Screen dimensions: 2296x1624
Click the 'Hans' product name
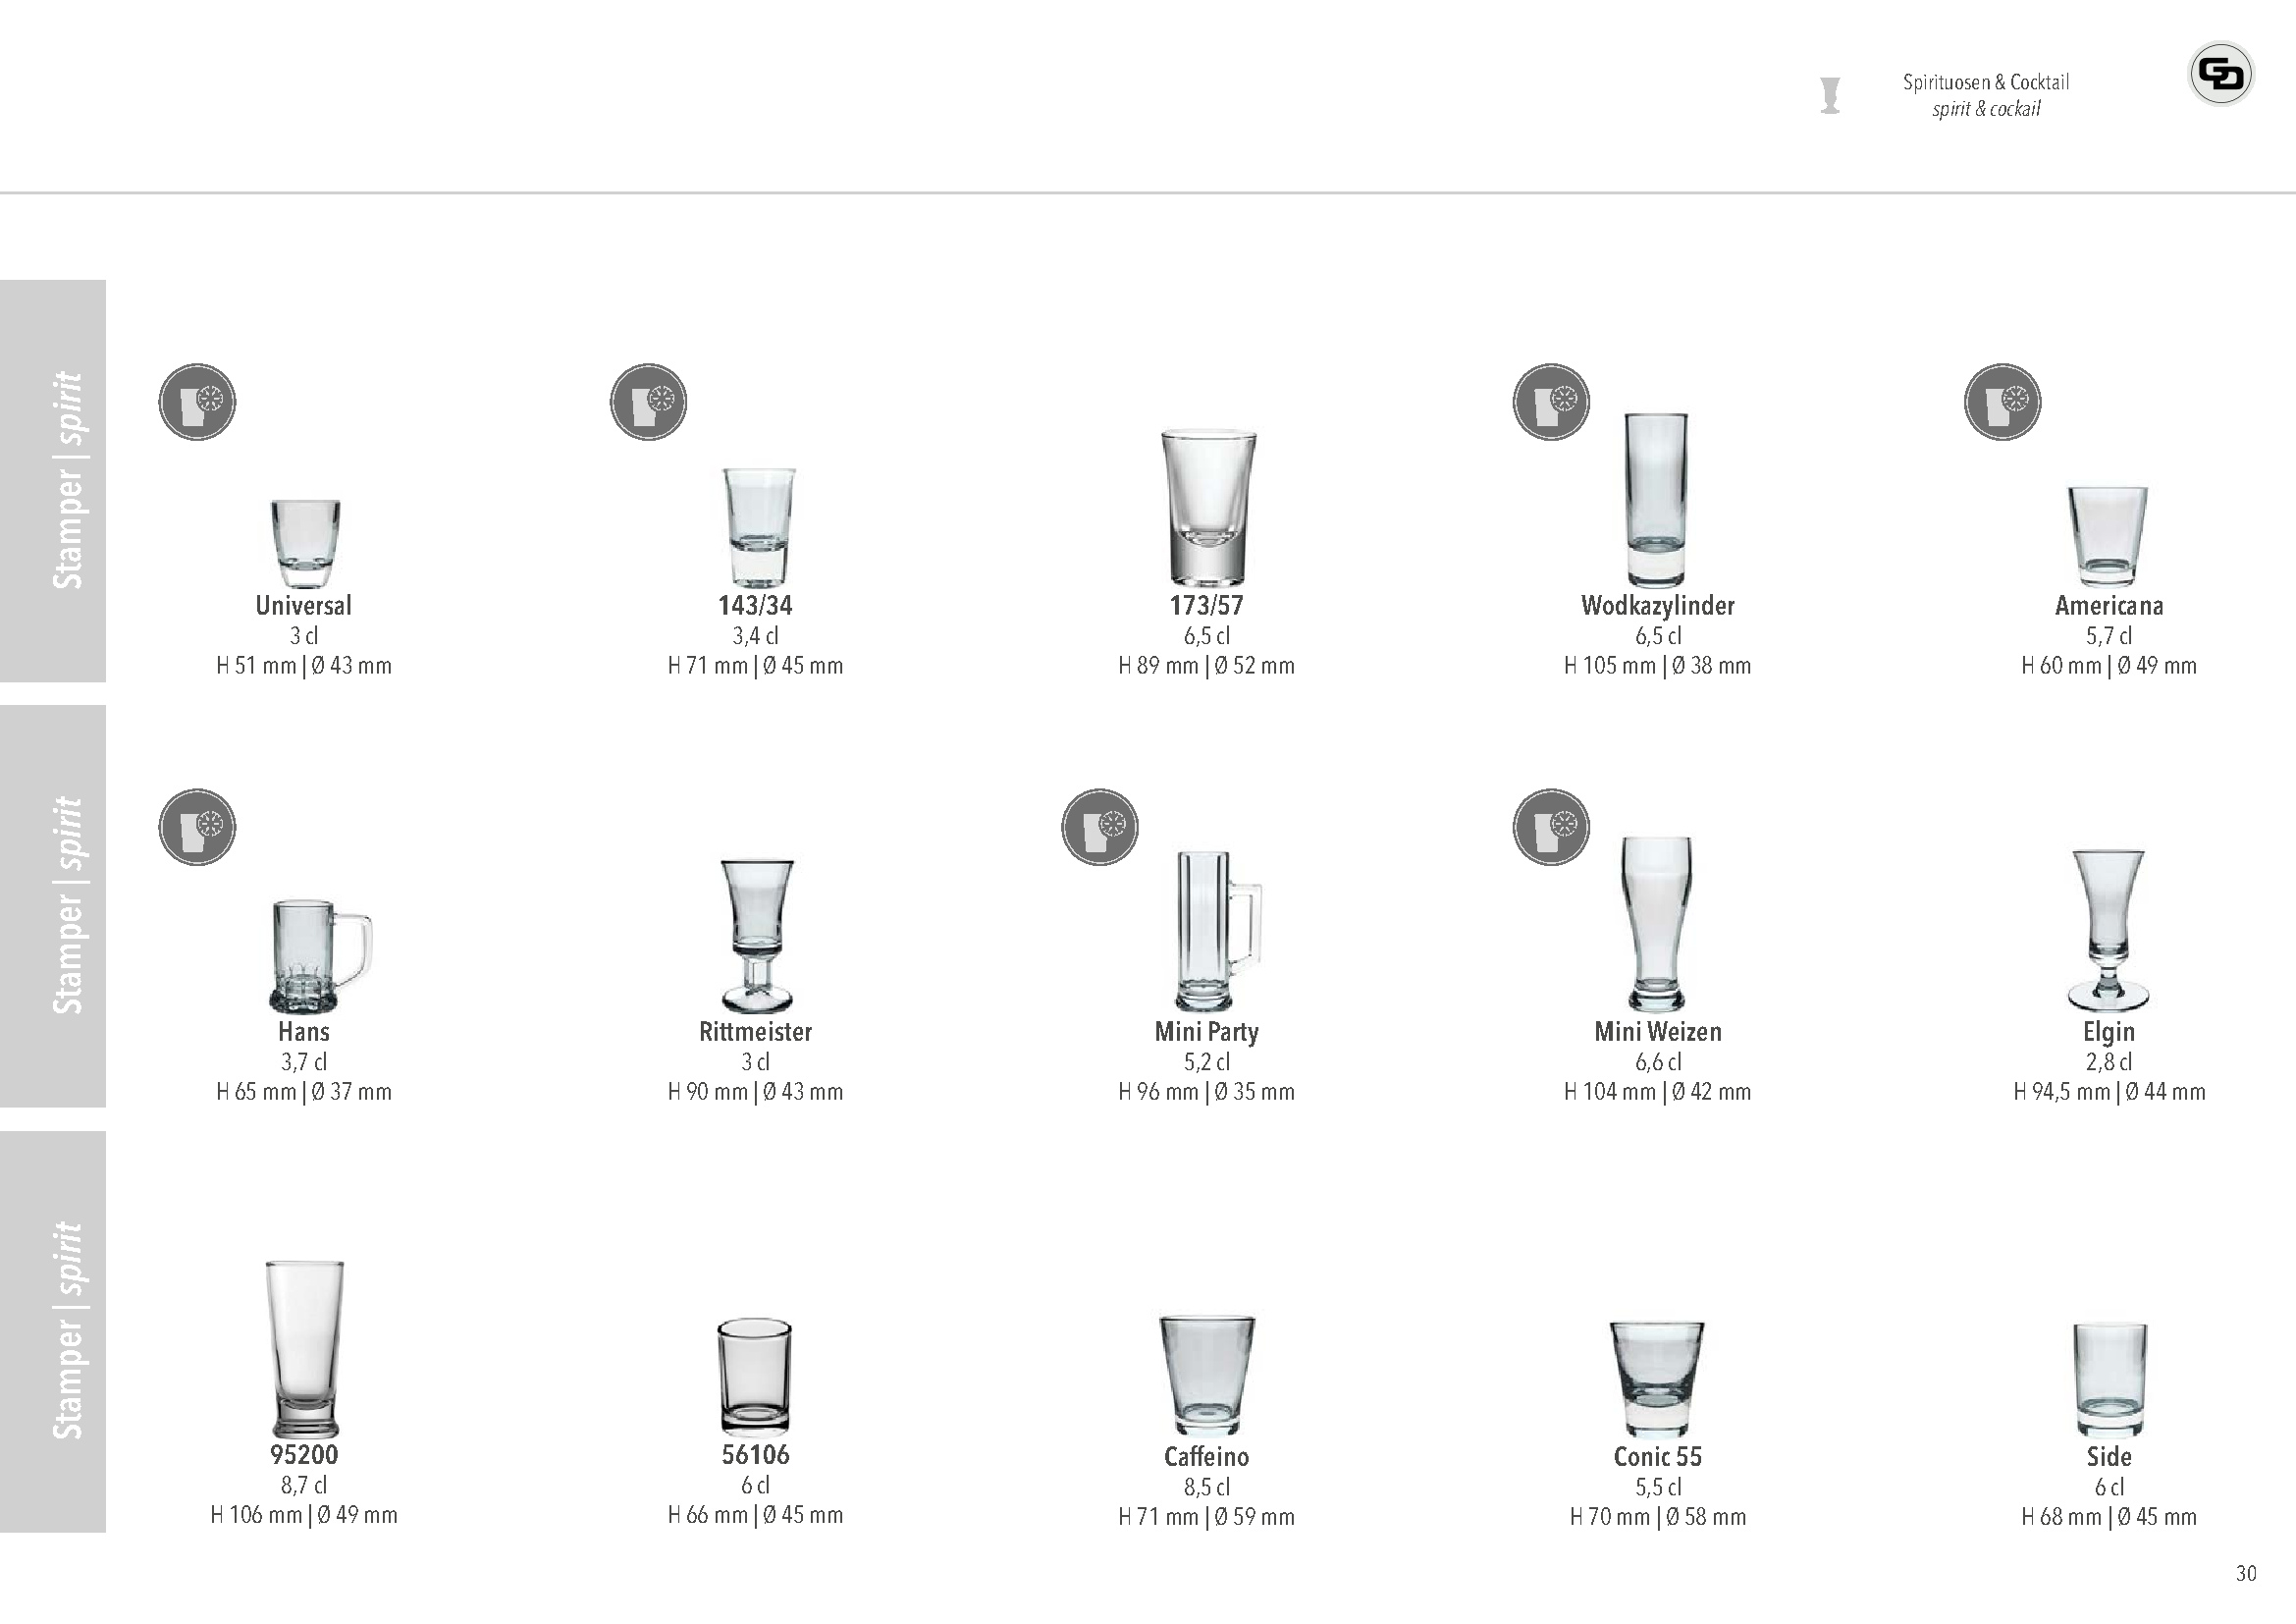[x=304, y=1031]
